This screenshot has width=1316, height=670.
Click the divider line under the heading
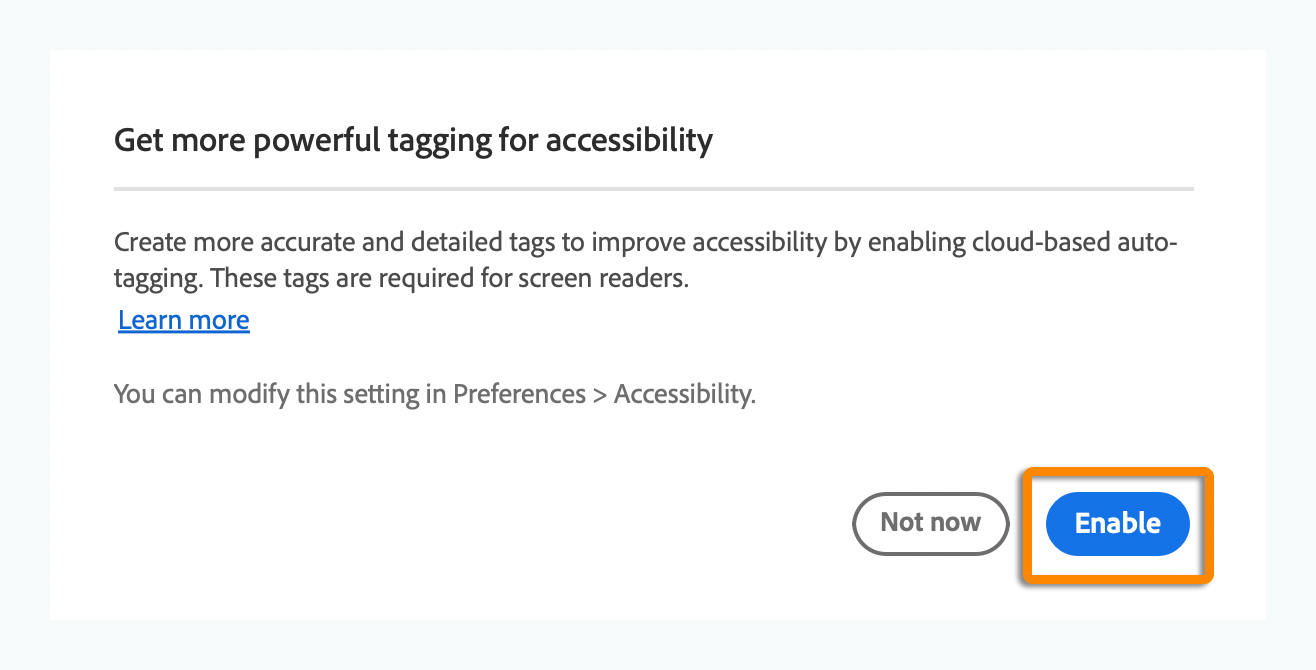[x=653, y=188]
